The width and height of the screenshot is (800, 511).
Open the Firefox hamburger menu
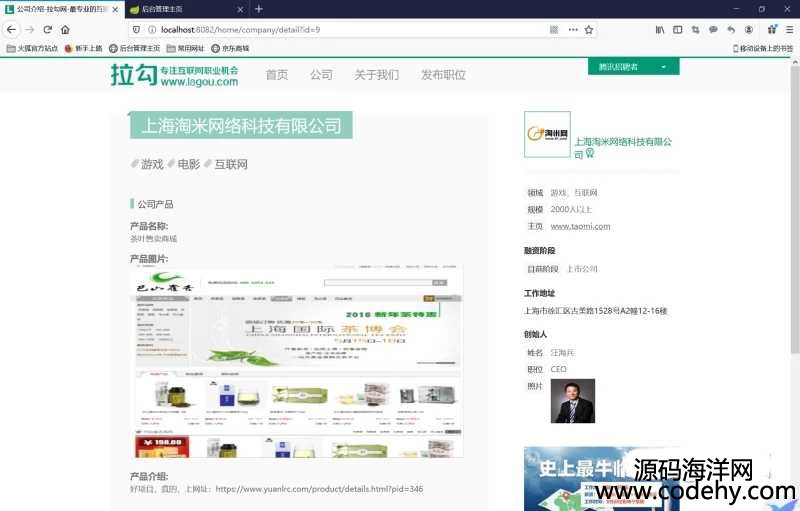pos(789,30)
